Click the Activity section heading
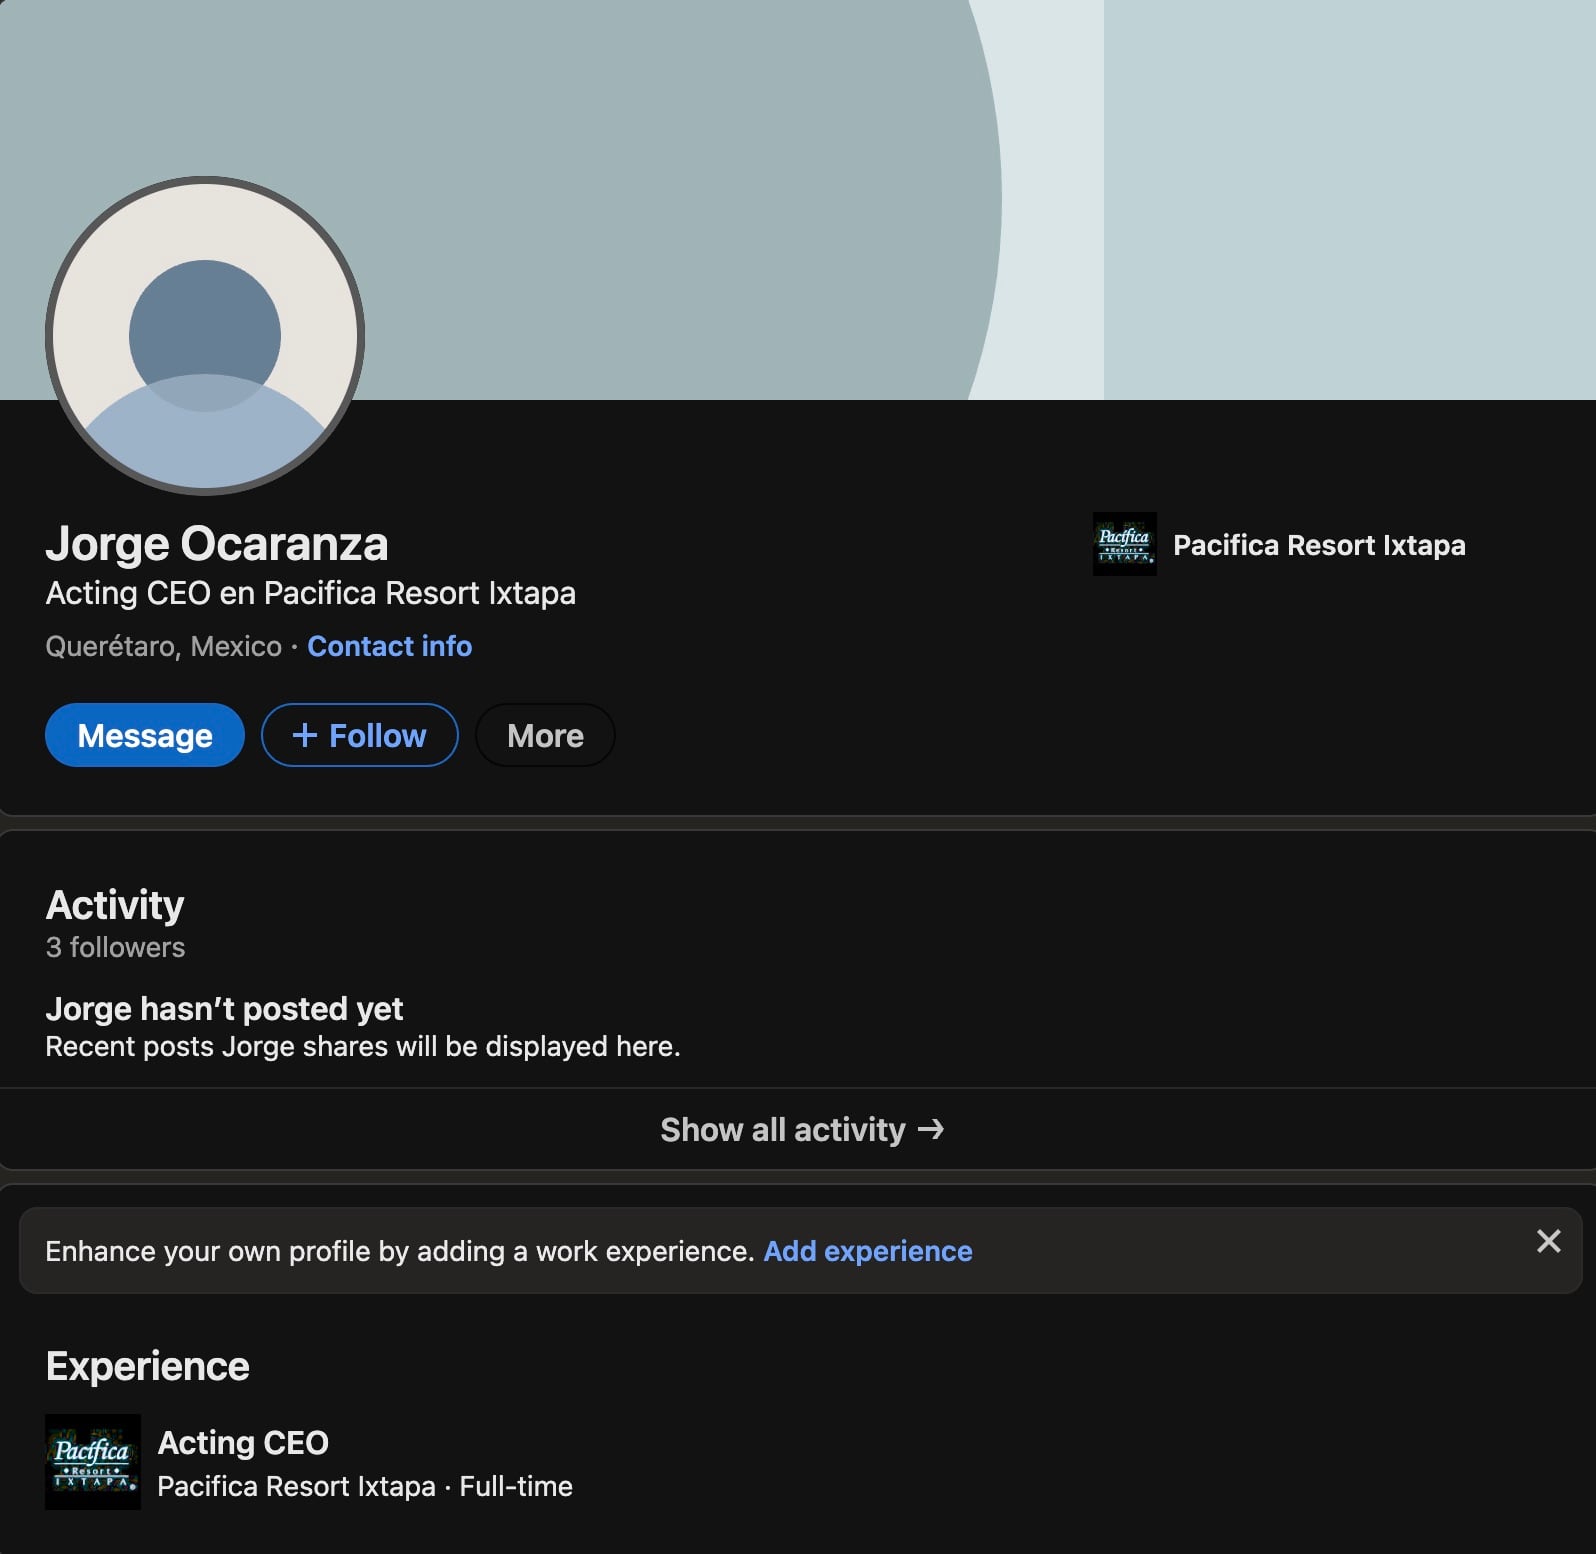 point(115,905)
